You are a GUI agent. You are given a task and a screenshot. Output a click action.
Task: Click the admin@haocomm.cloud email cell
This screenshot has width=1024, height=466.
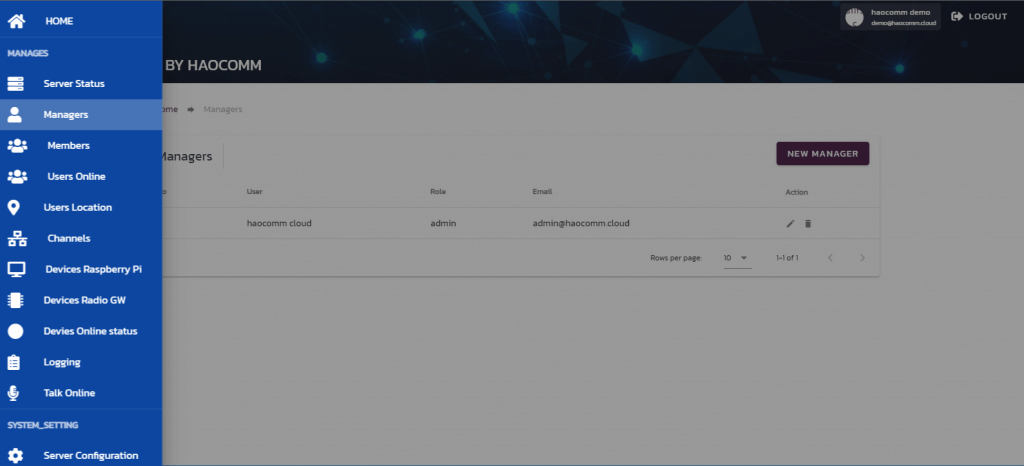(x=581, y=223)
